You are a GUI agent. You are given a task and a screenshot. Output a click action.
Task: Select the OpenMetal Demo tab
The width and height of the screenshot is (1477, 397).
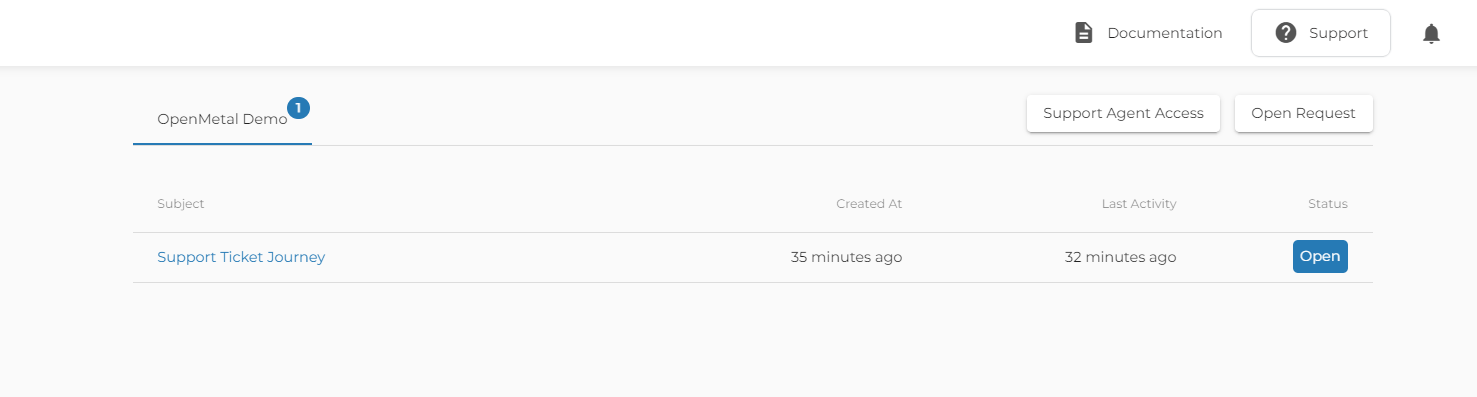point(222,119)
